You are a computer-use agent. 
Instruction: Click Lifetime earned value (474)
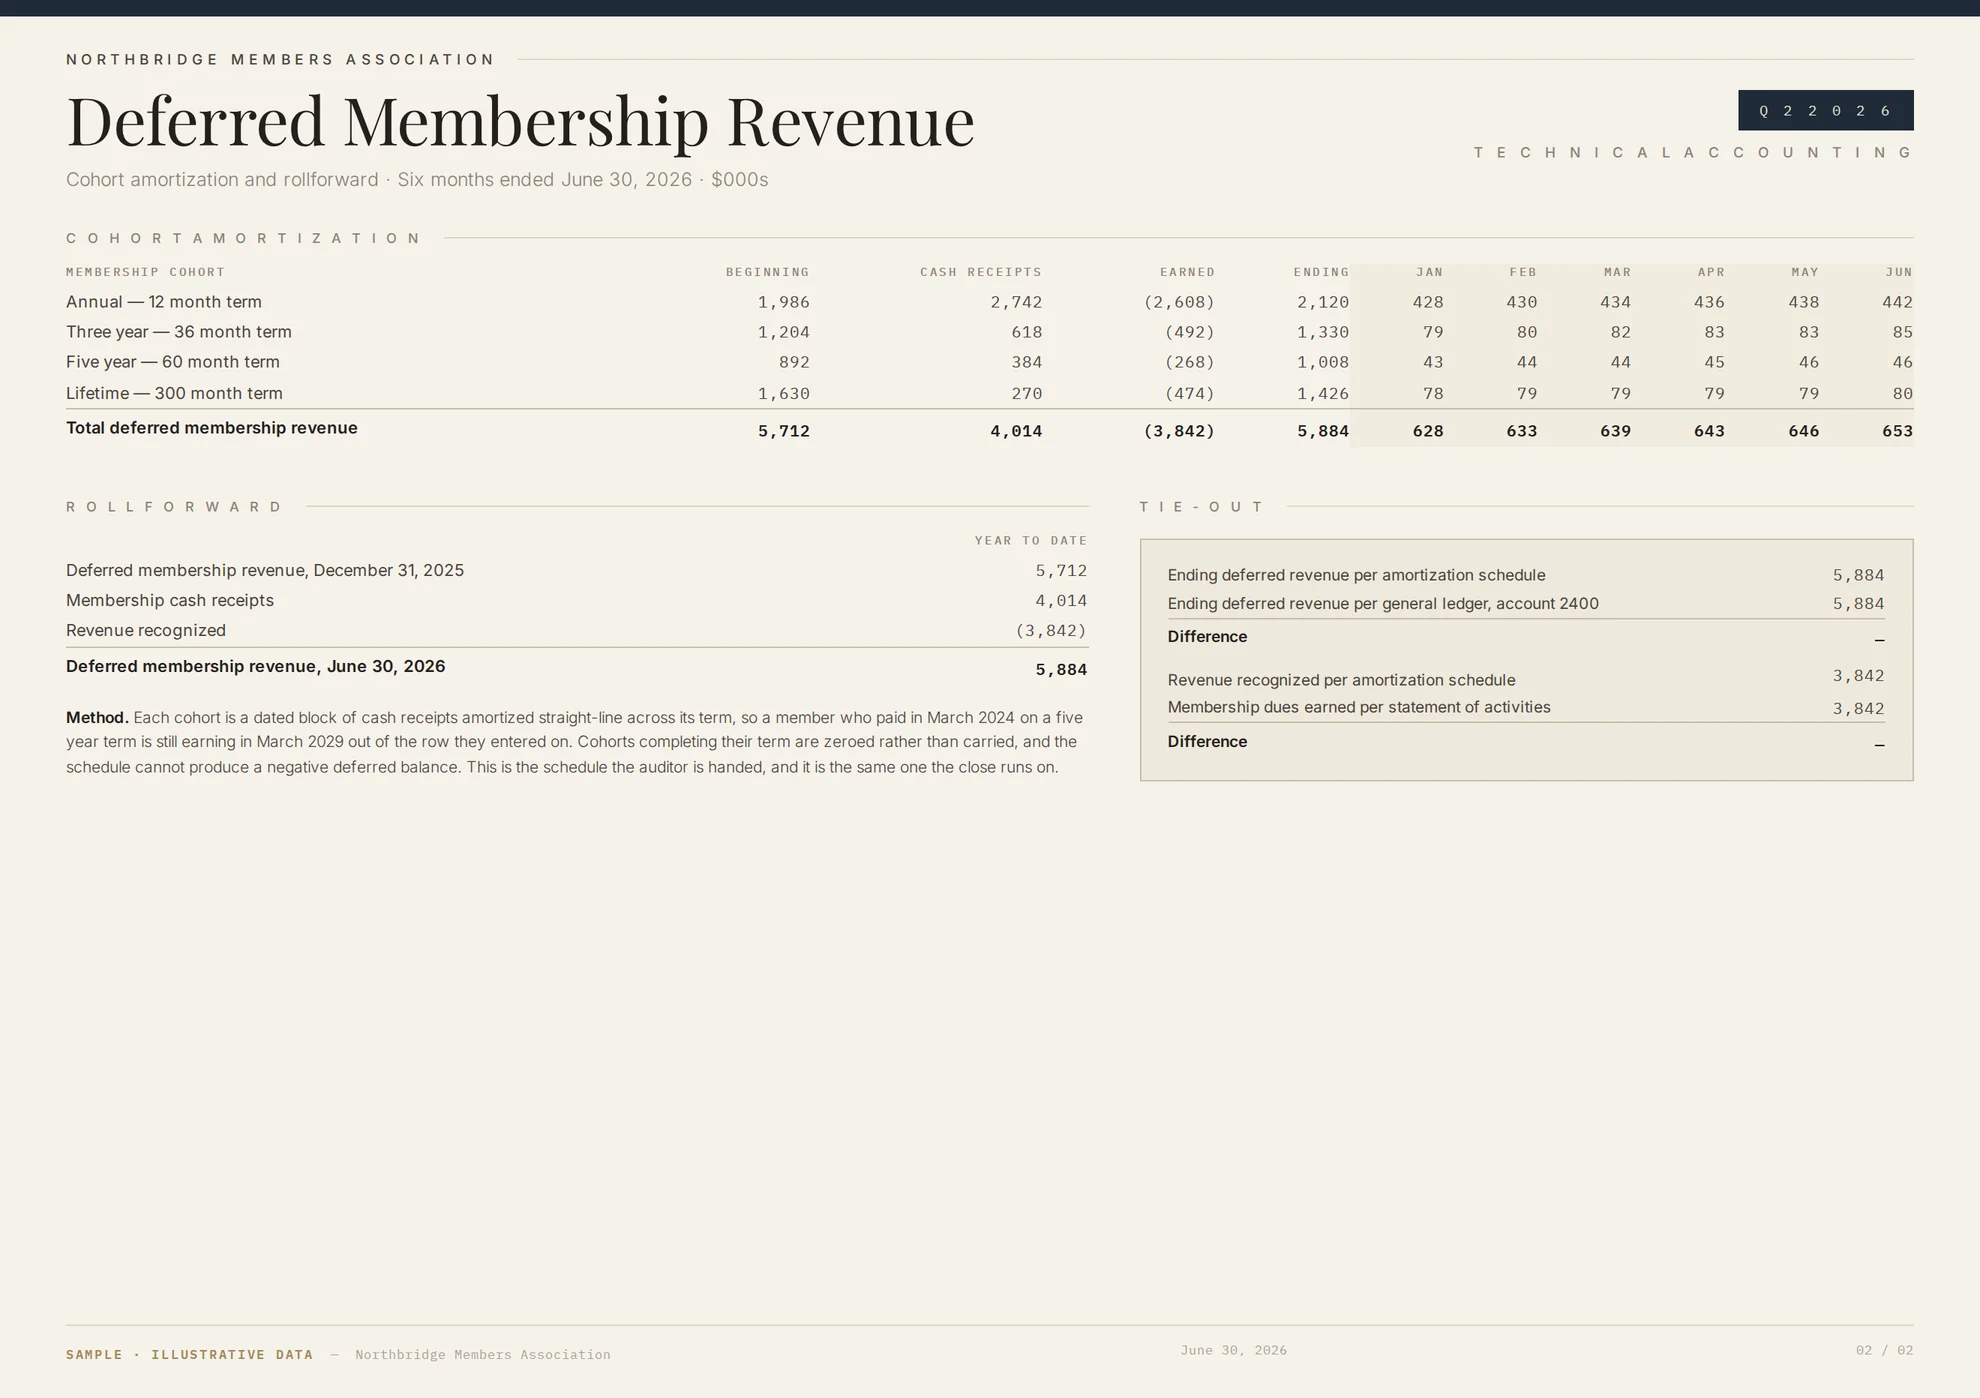click(x=1190, y=394)
